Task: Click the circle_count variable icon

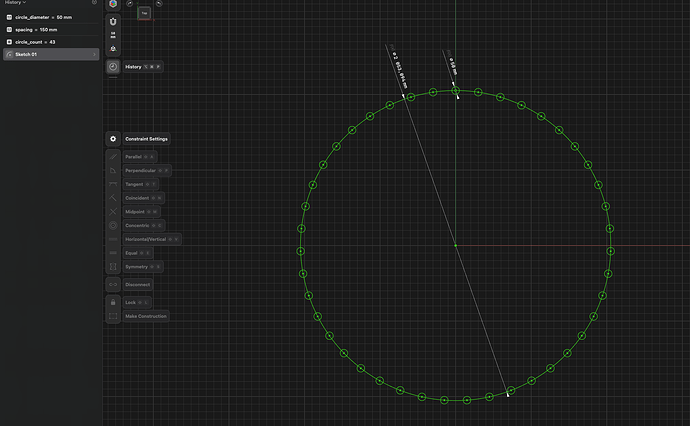Action: tap(9, 42)
